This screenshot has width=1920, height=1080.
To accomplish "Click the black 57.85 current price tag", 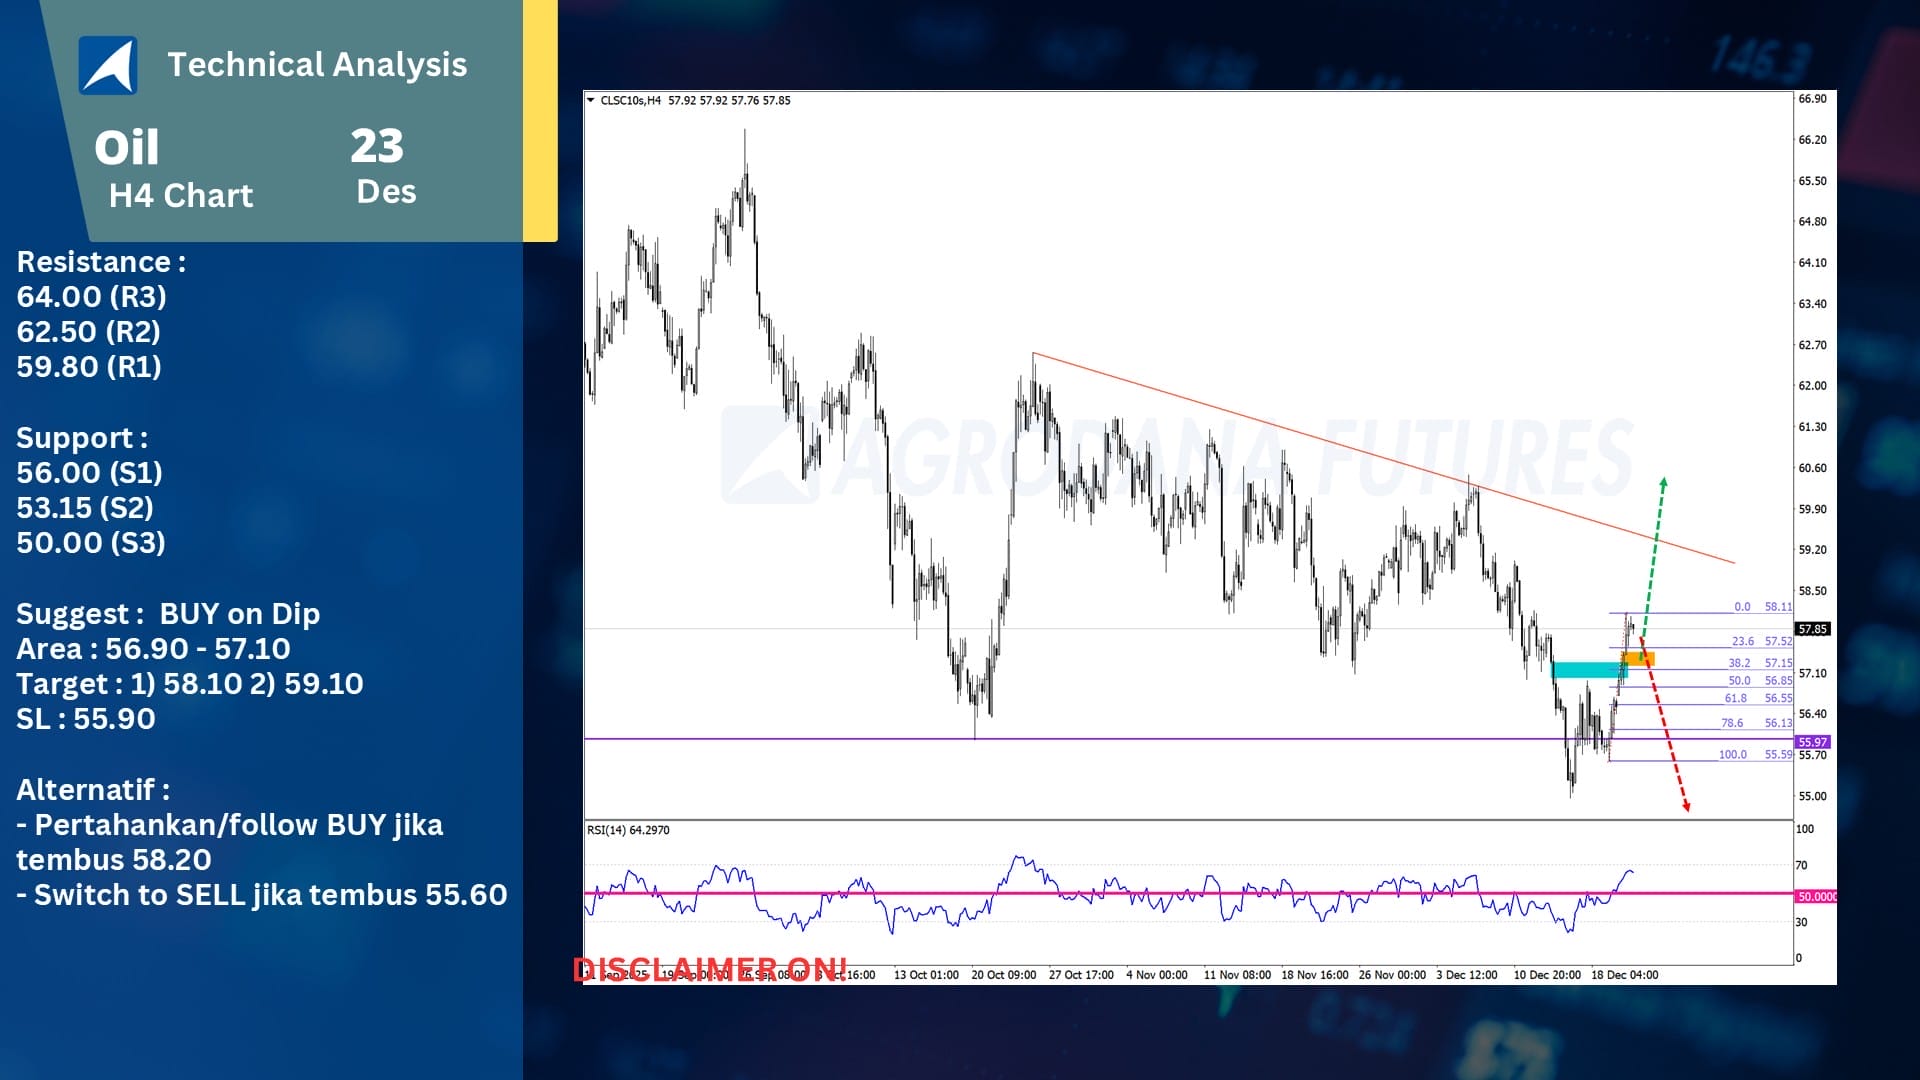I will [1812, 629].
